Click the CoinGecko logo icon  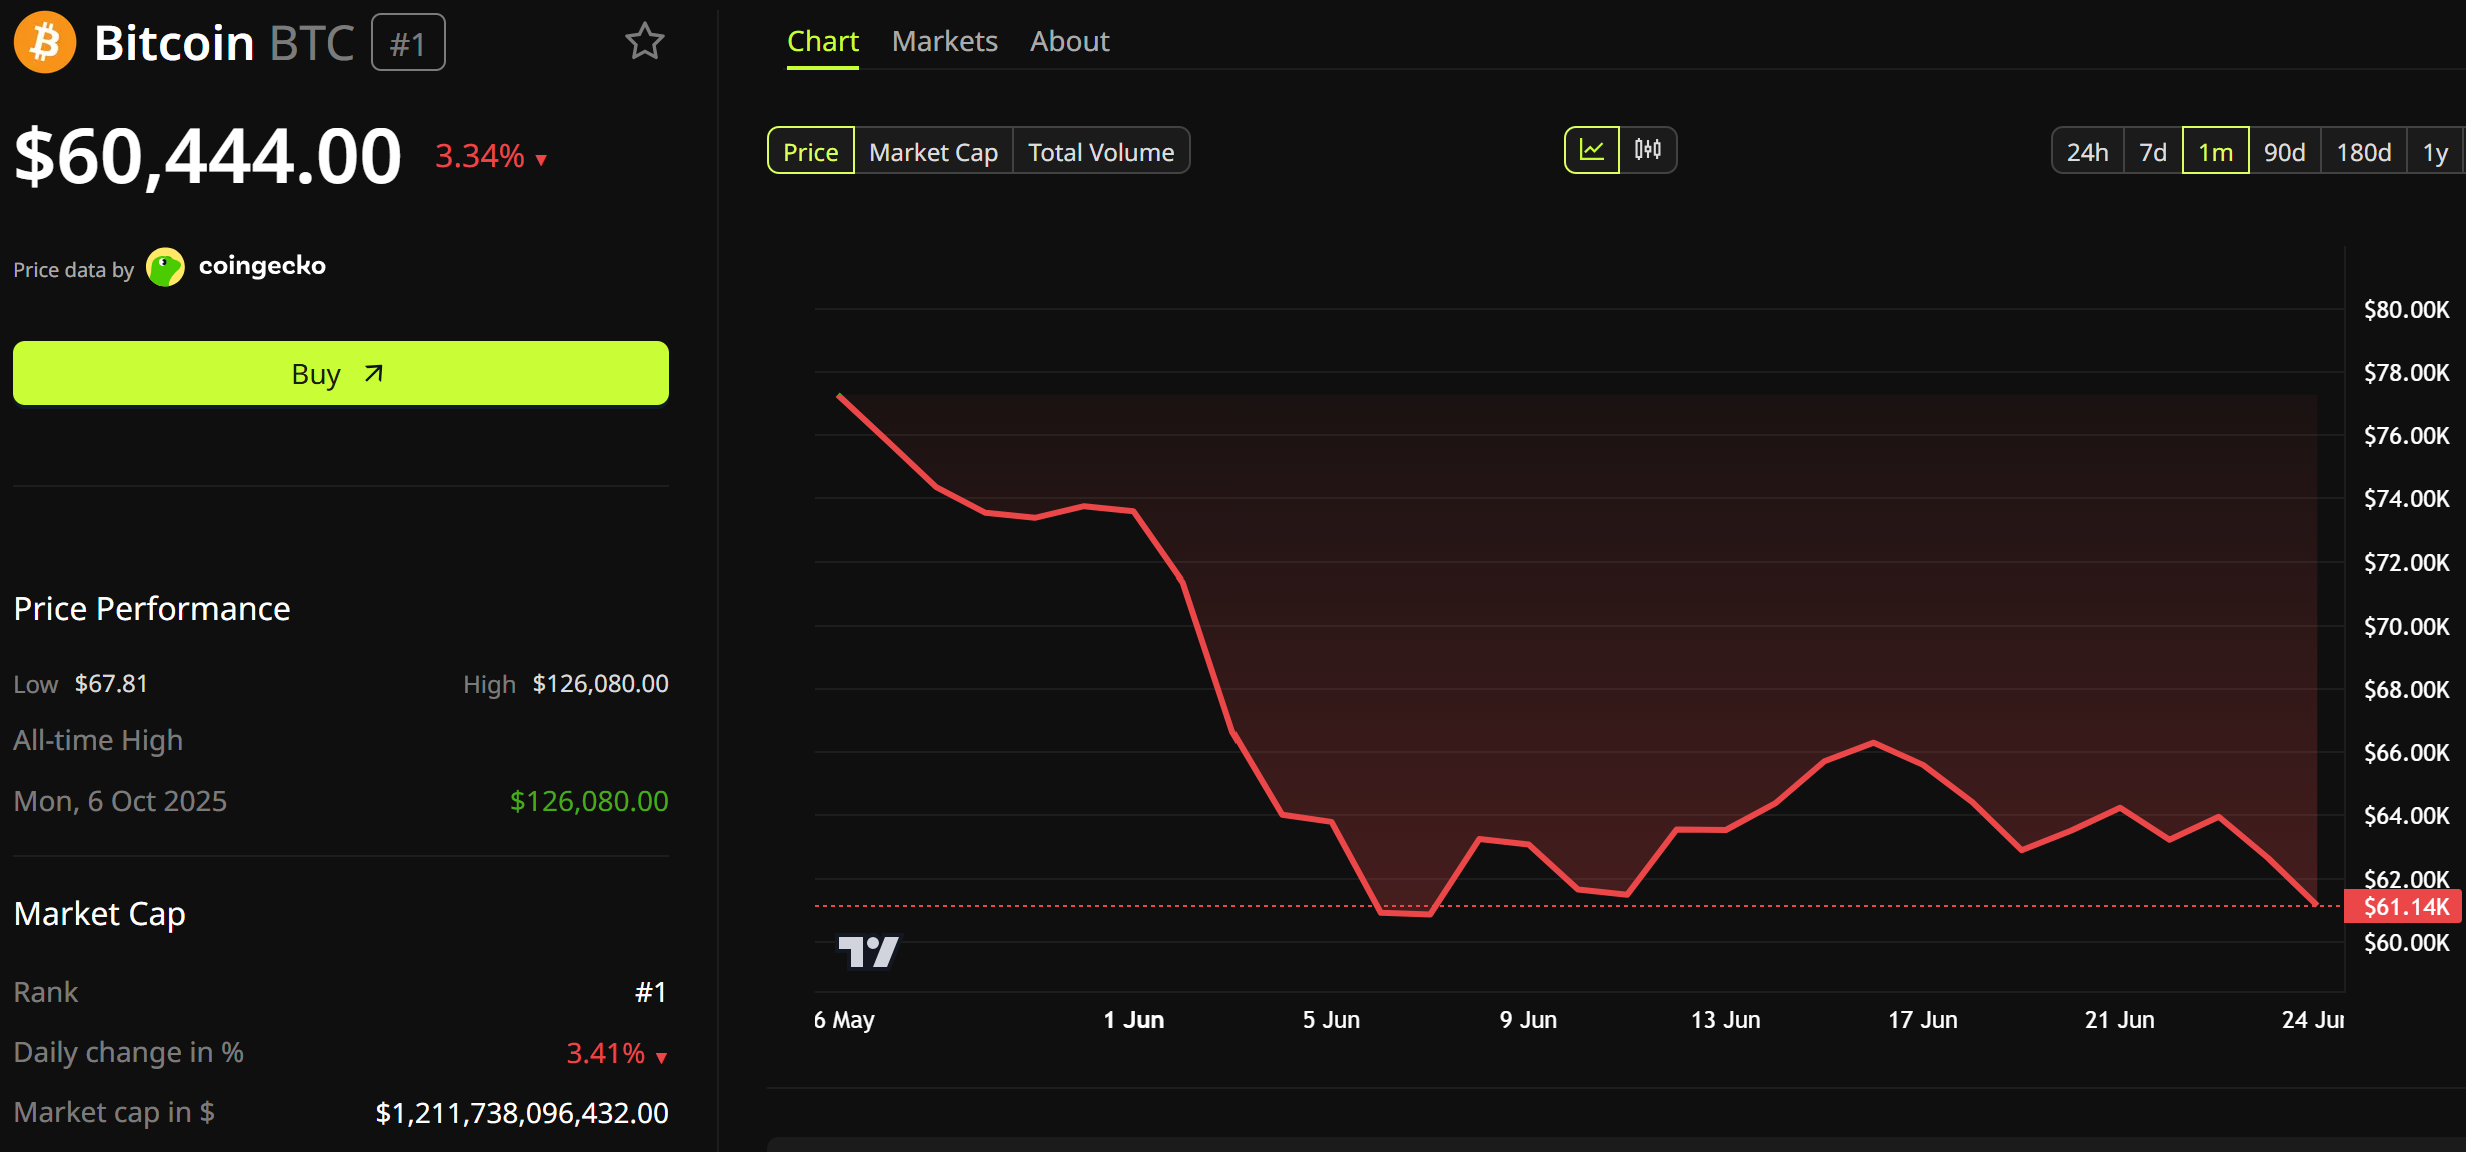[165, 267]
